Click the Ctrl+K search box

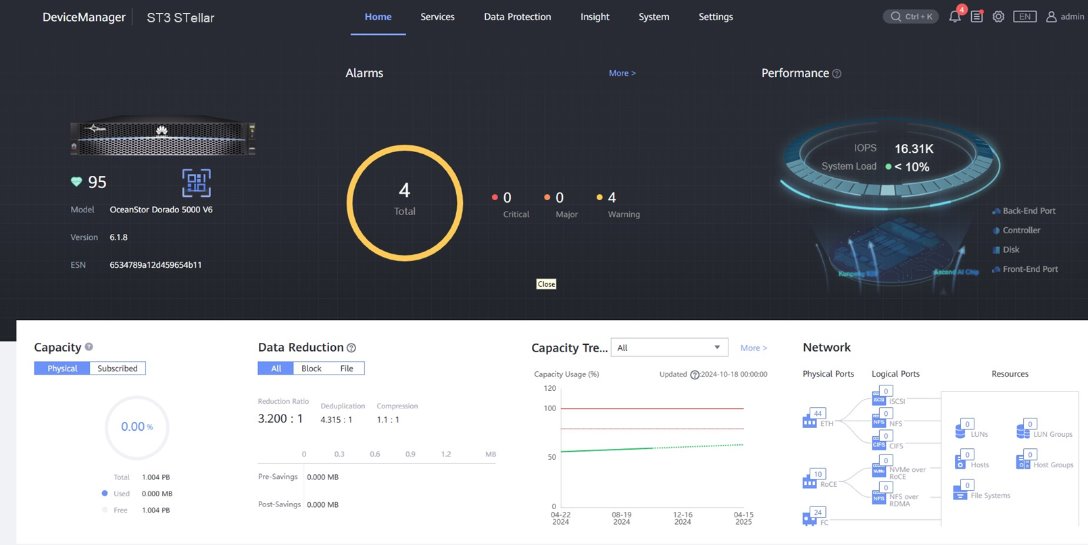click(910, 17)
